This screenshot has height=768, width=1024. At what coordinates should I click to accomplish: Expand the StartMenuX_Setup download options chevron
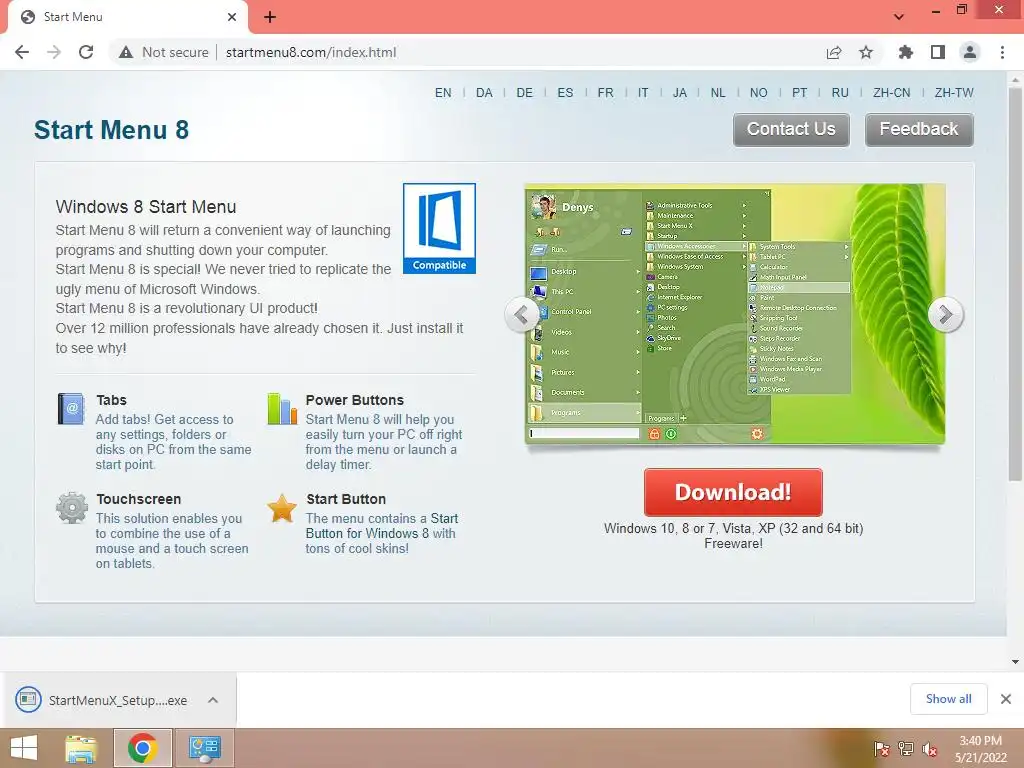[213, 700]
